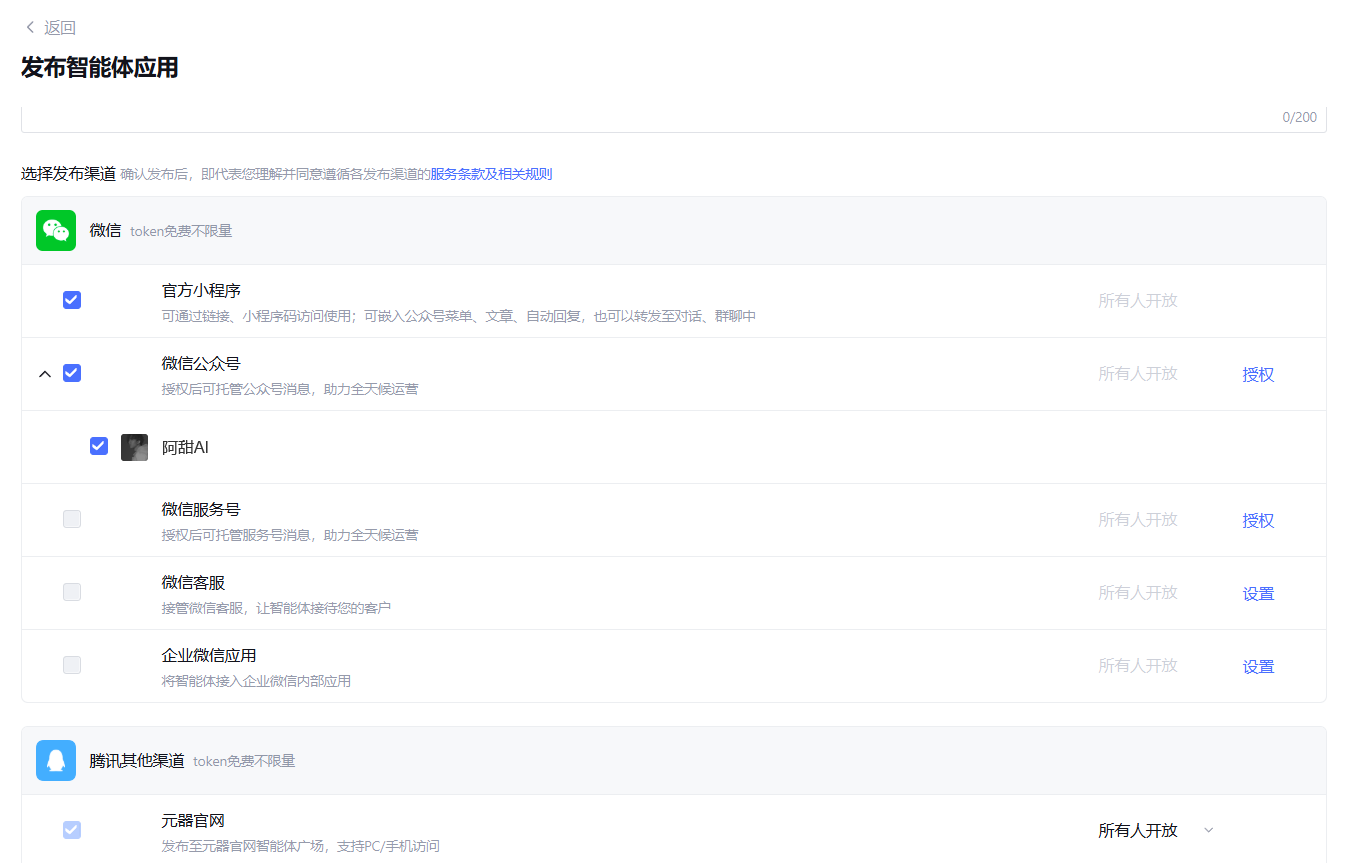Select the 阿甜AI account name
Viewport: 1356px width, 863px height.
(185, 447)
